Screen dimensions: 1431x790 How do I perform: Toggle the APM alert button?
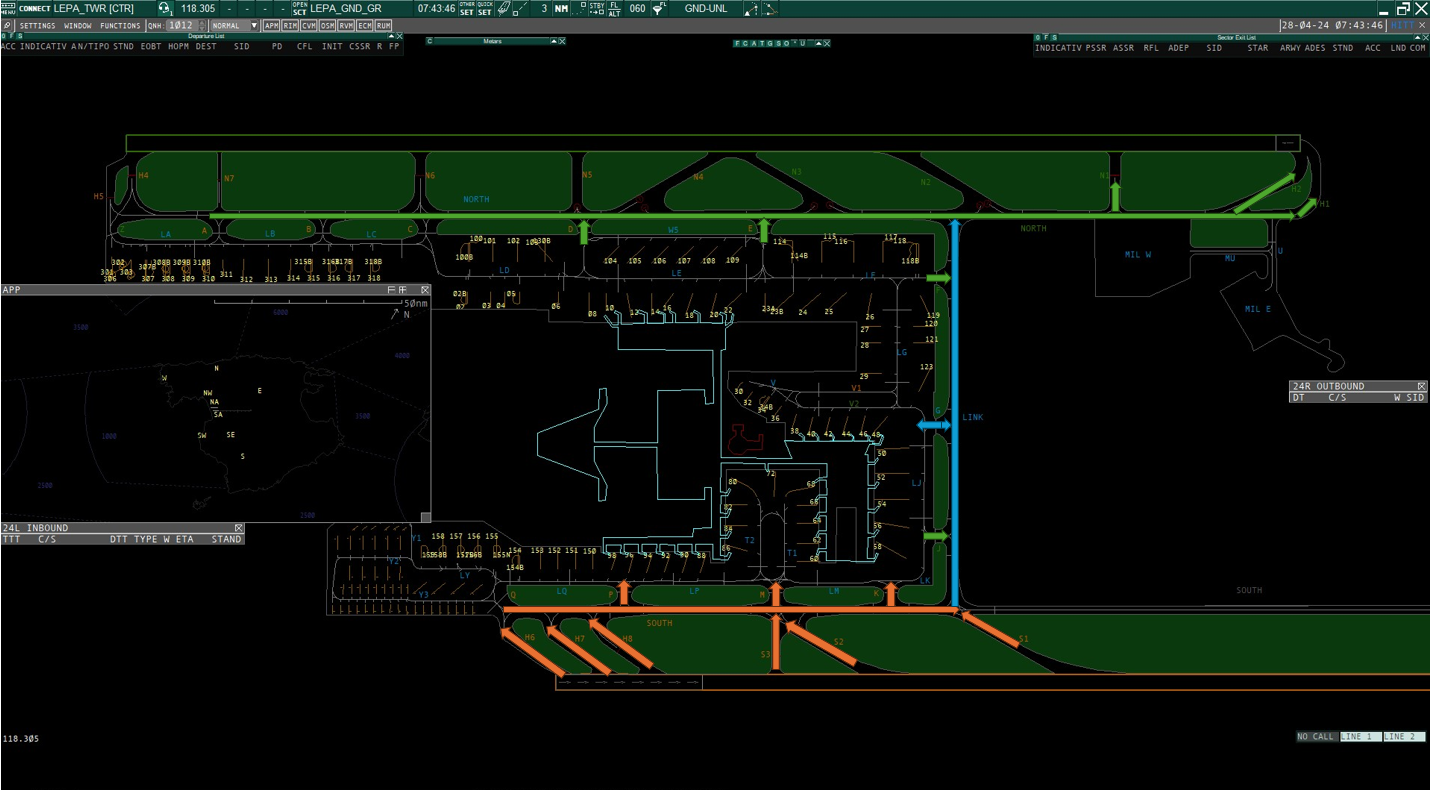point(271,25)
